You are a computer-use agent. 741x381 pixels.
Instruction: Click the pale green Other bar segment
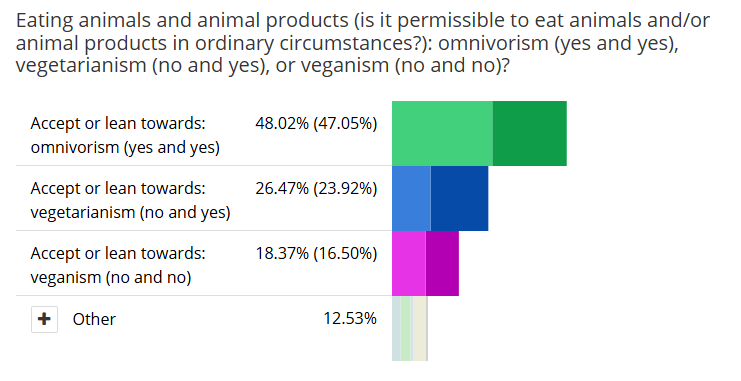click(x=405, y=329)
